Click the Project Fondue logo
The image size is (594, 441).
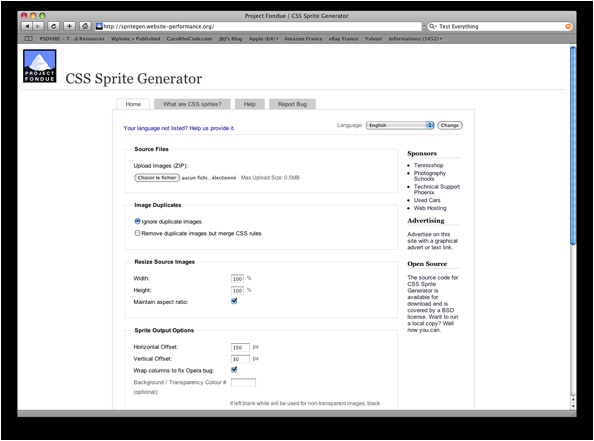[40, 66]
